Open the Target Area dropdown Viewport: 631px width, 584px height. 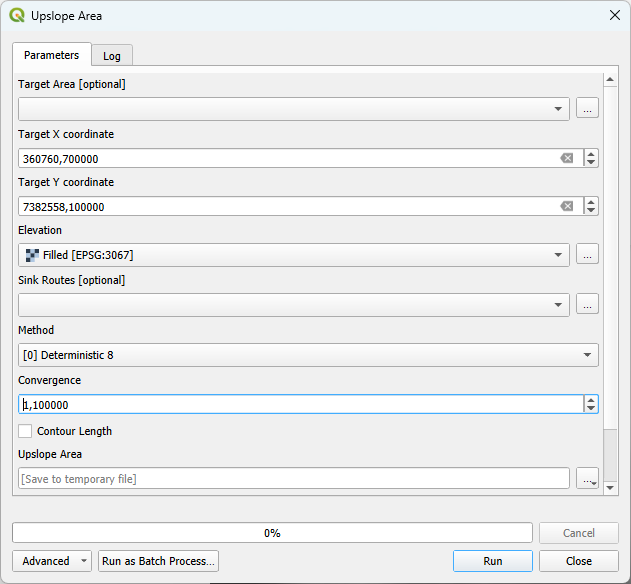pos(293,109)
